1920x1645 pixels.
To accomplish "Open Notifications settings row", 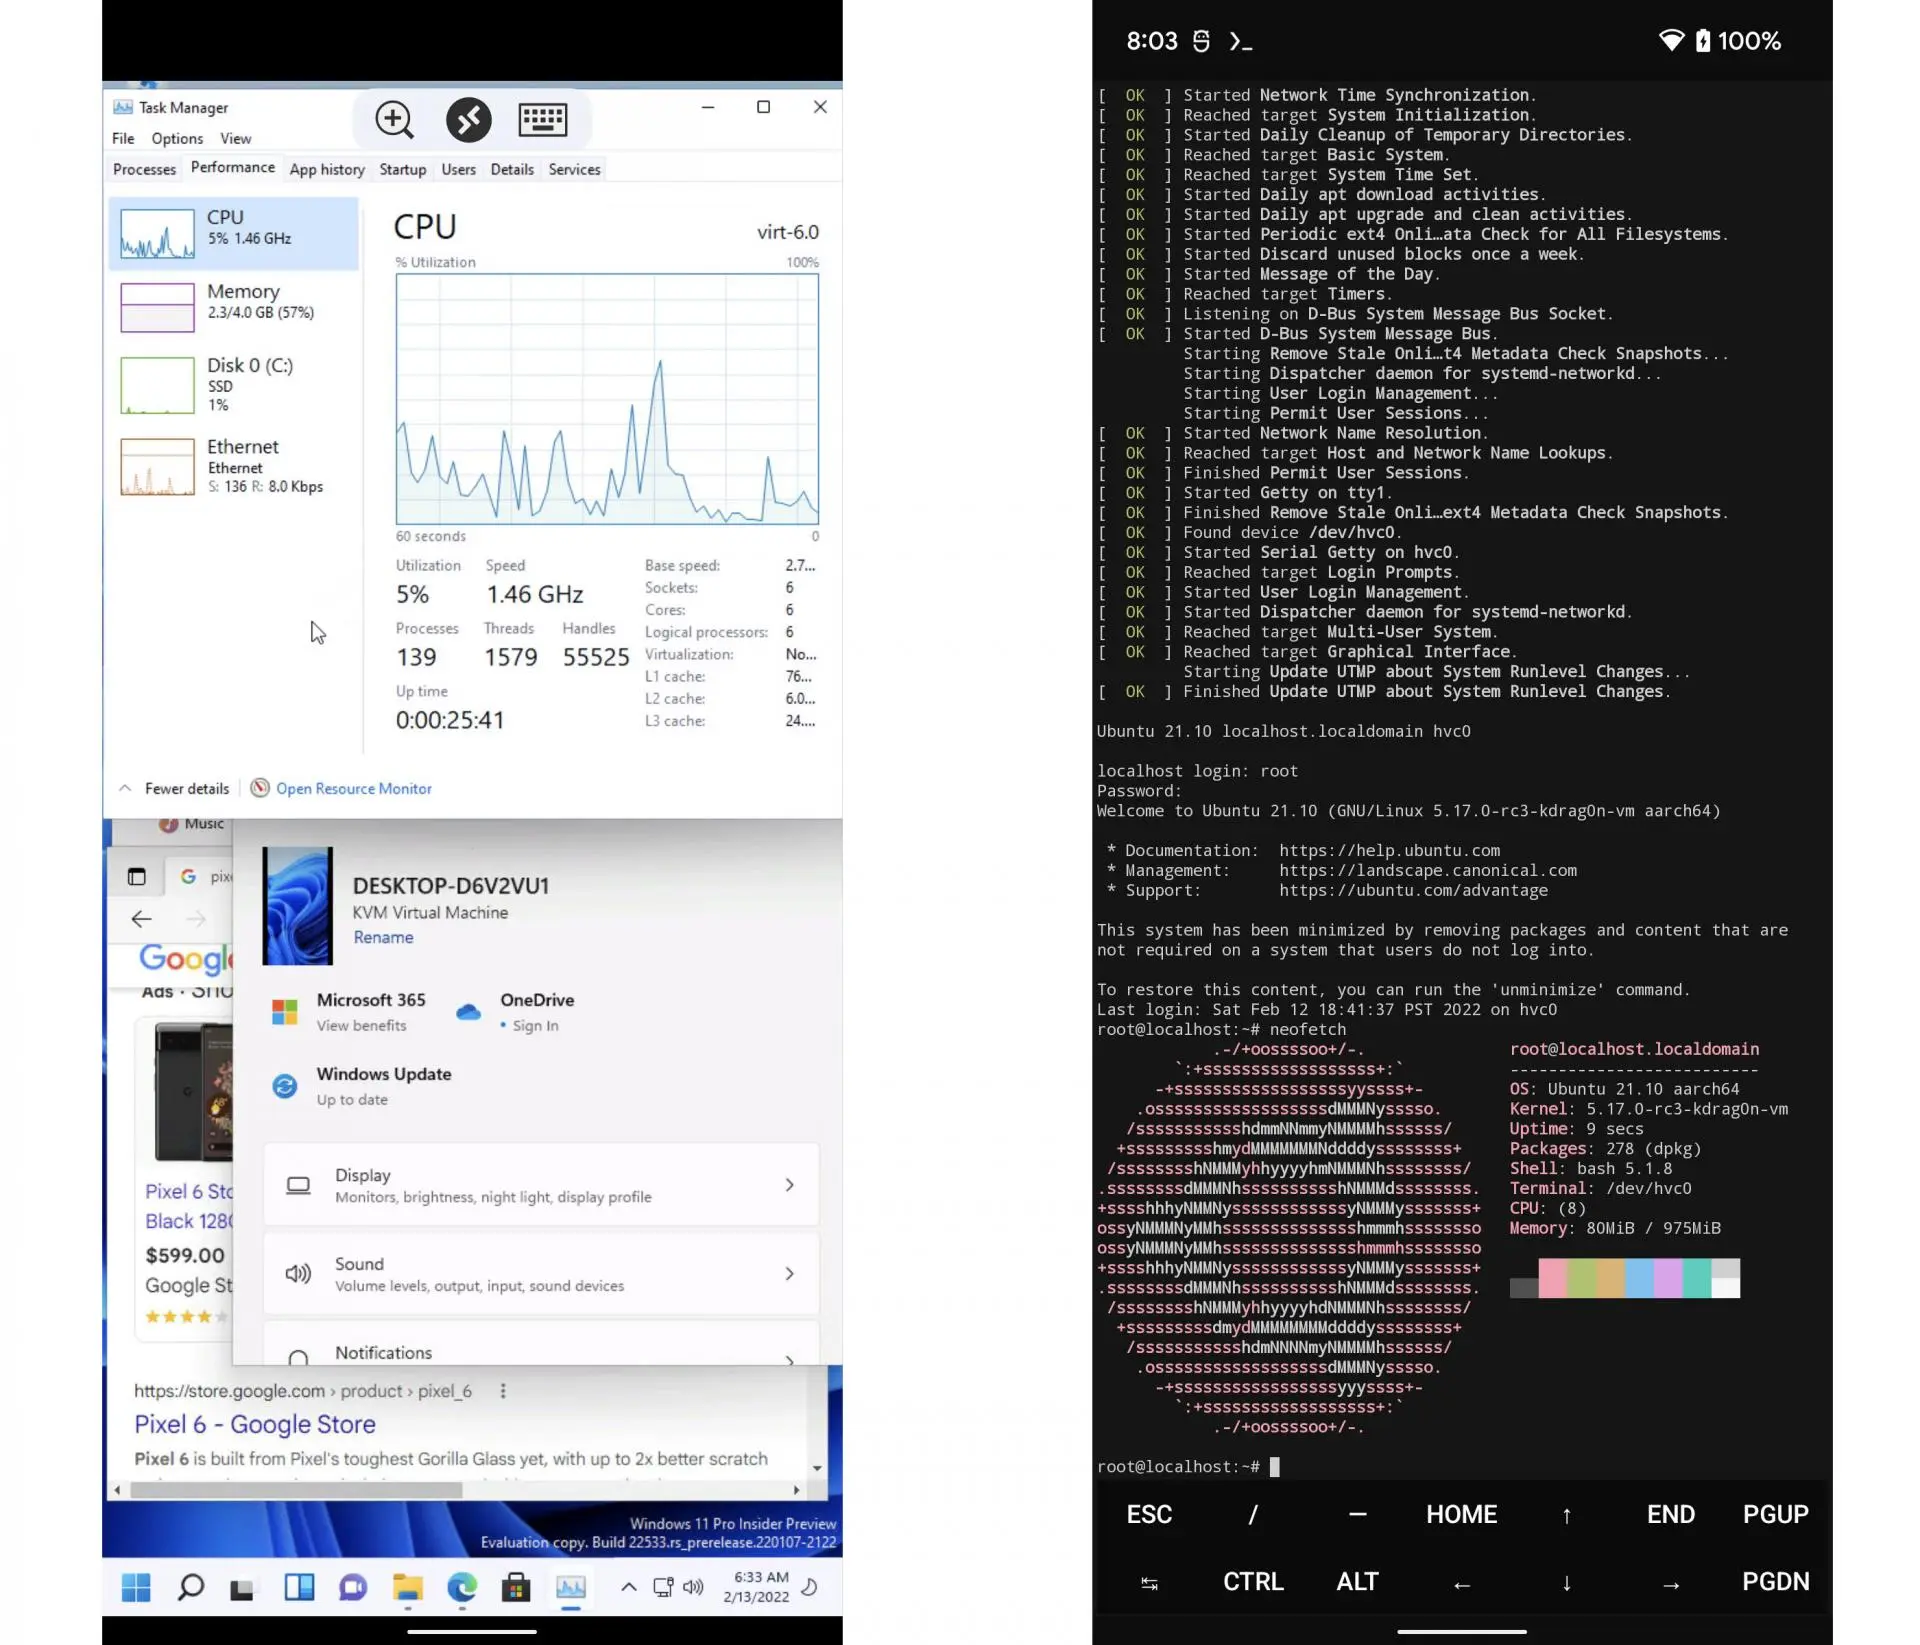I will (541, 1344).
